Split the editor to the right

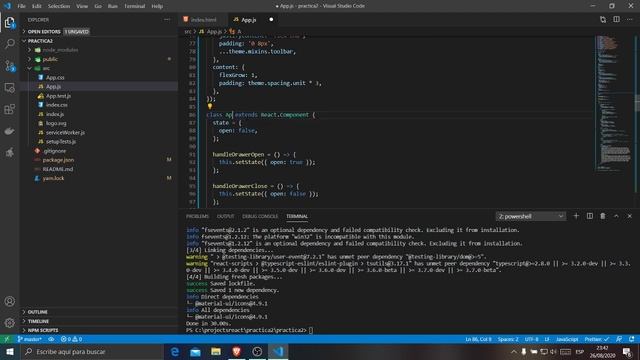pos(616,20)
